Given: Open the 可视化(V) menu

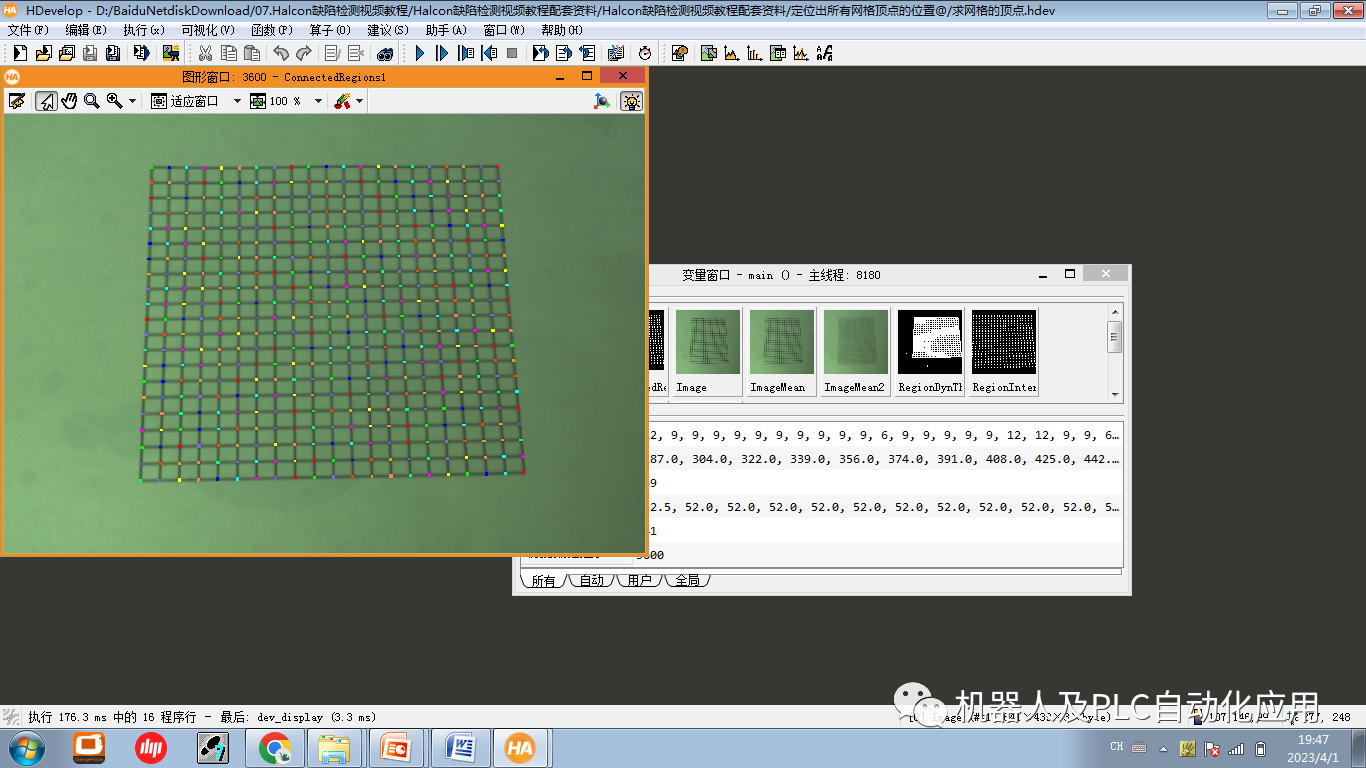Looking at the screenshot, I should 208,30.
